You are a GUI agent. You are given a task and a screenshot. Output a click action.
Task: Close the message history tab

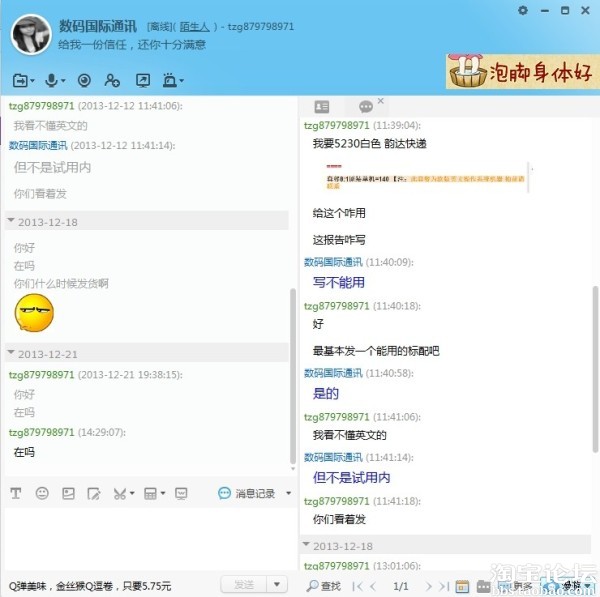(380, 101)
